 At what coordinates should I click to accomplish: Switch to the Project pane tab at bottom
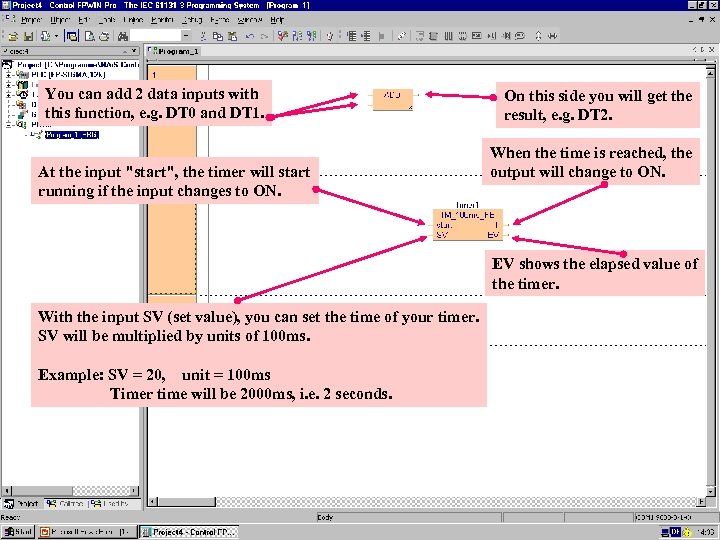pos(22,504)
